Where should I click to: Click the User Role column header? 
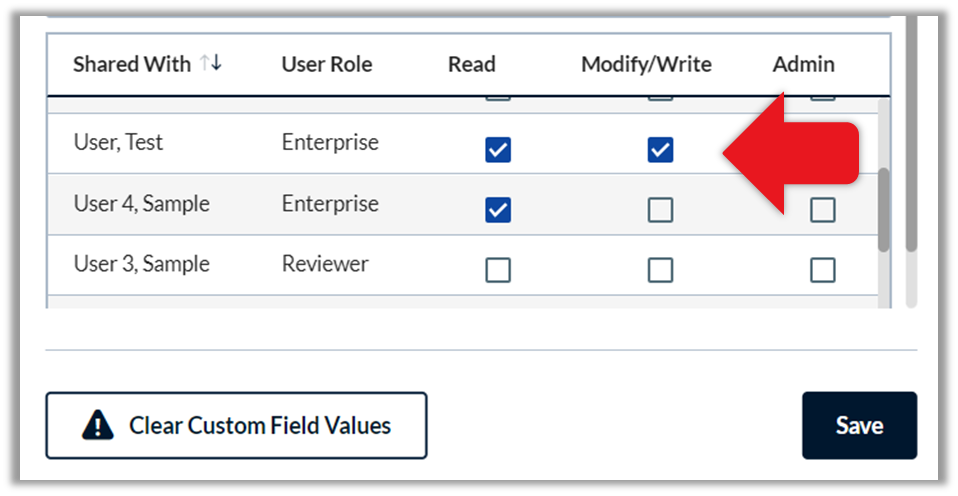pos(327,64)
